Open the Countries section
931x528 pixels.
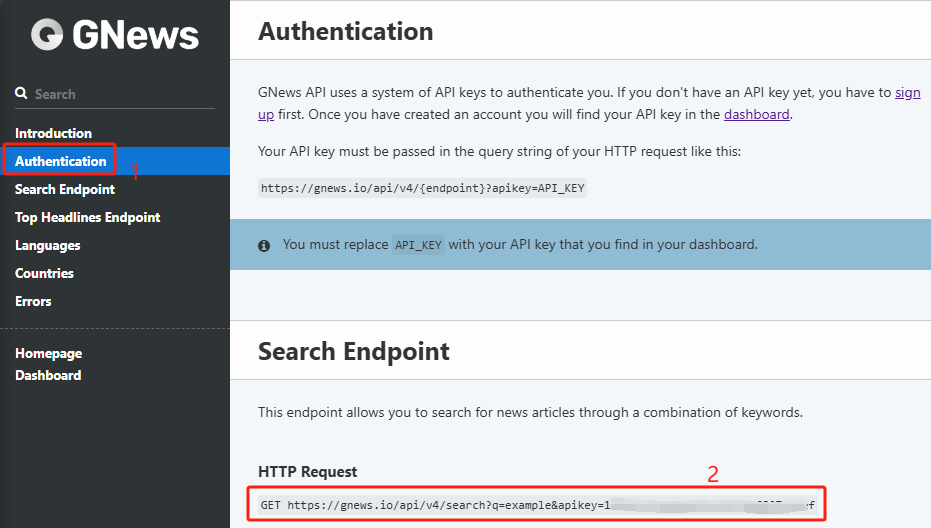tap(45, 273)
